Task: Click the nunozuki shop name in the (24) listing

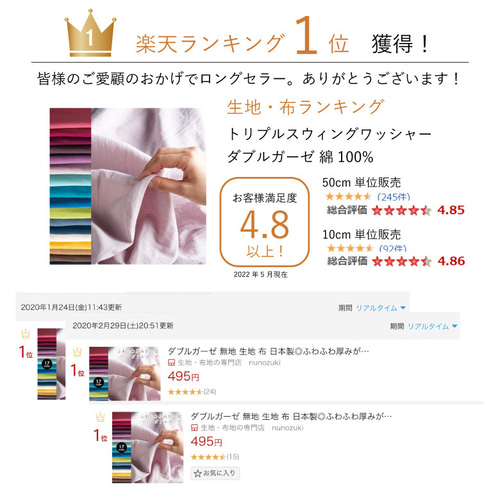Action: (265, 363)
